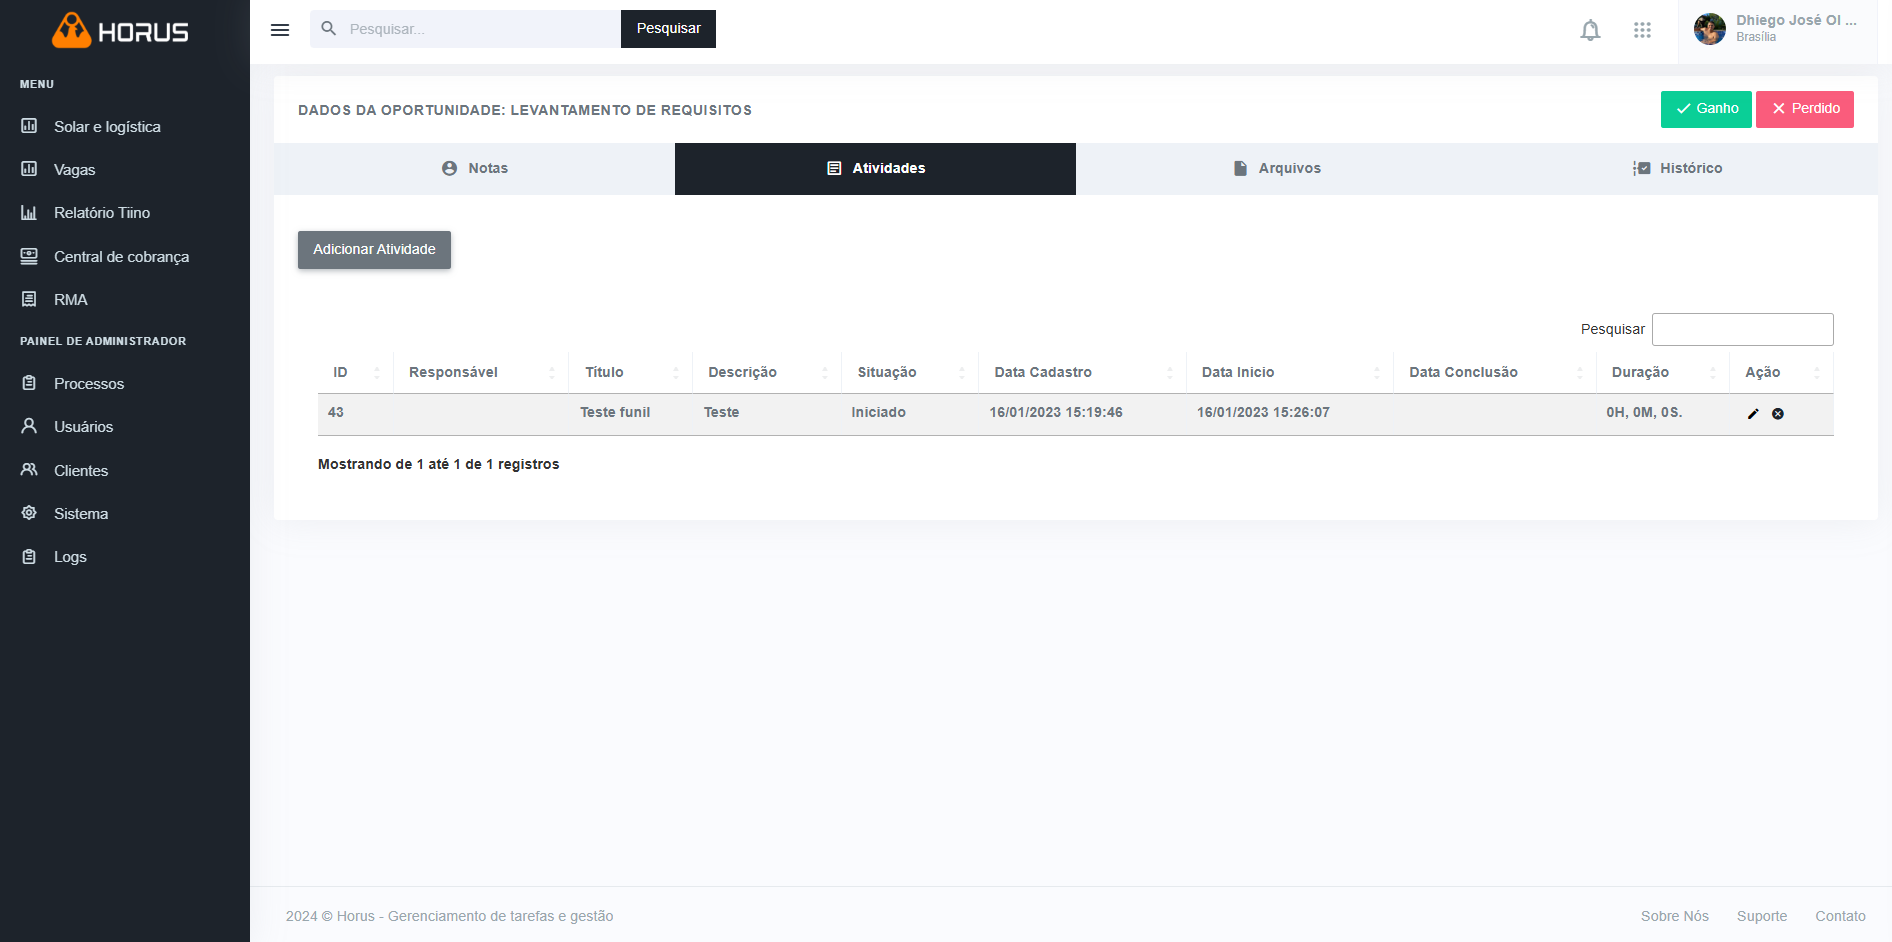This screenshot has height=942, width=1892.
Task: Sort table by Situação column
Action: 908,372
